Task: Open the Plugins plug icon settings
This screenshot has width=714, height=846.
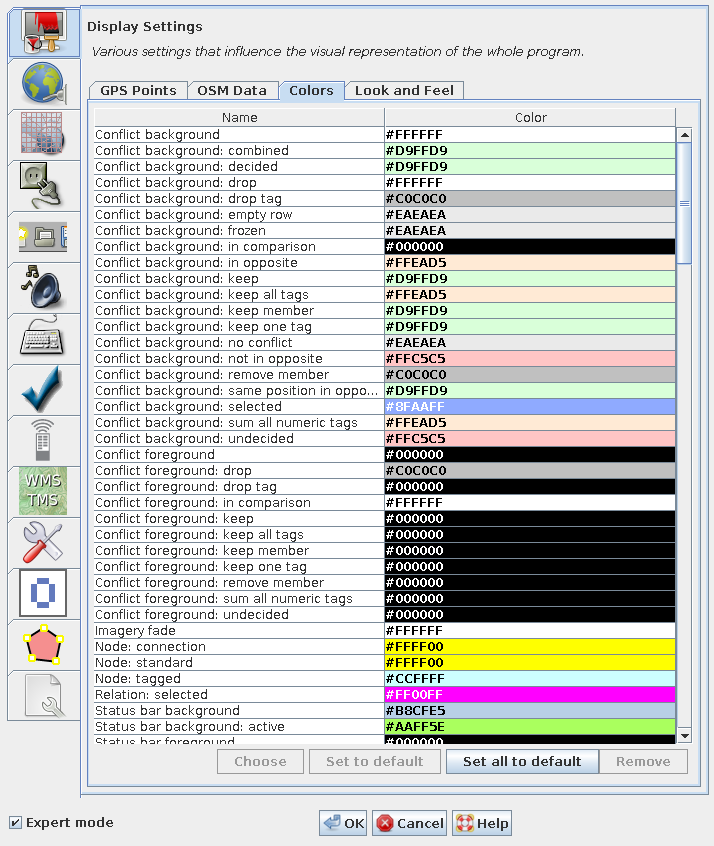Action: click(x=43, y=185)
